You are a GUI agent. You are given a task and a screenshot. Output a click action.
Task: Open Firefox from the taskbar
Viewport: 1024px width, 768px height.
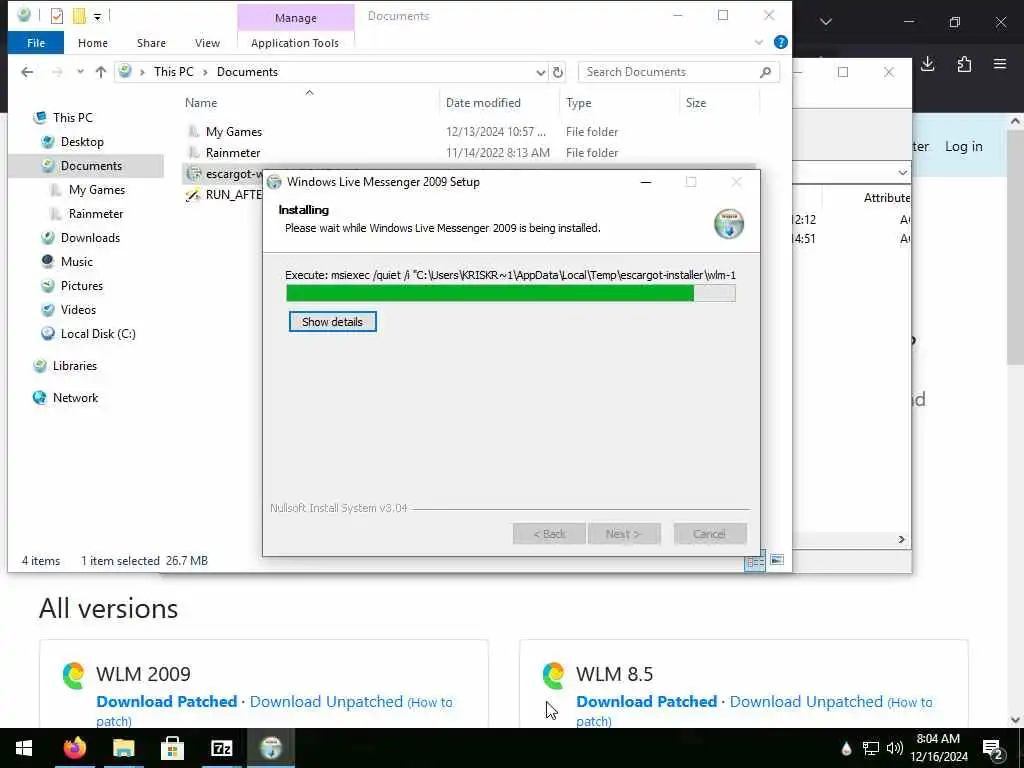(x=74, y=748)
